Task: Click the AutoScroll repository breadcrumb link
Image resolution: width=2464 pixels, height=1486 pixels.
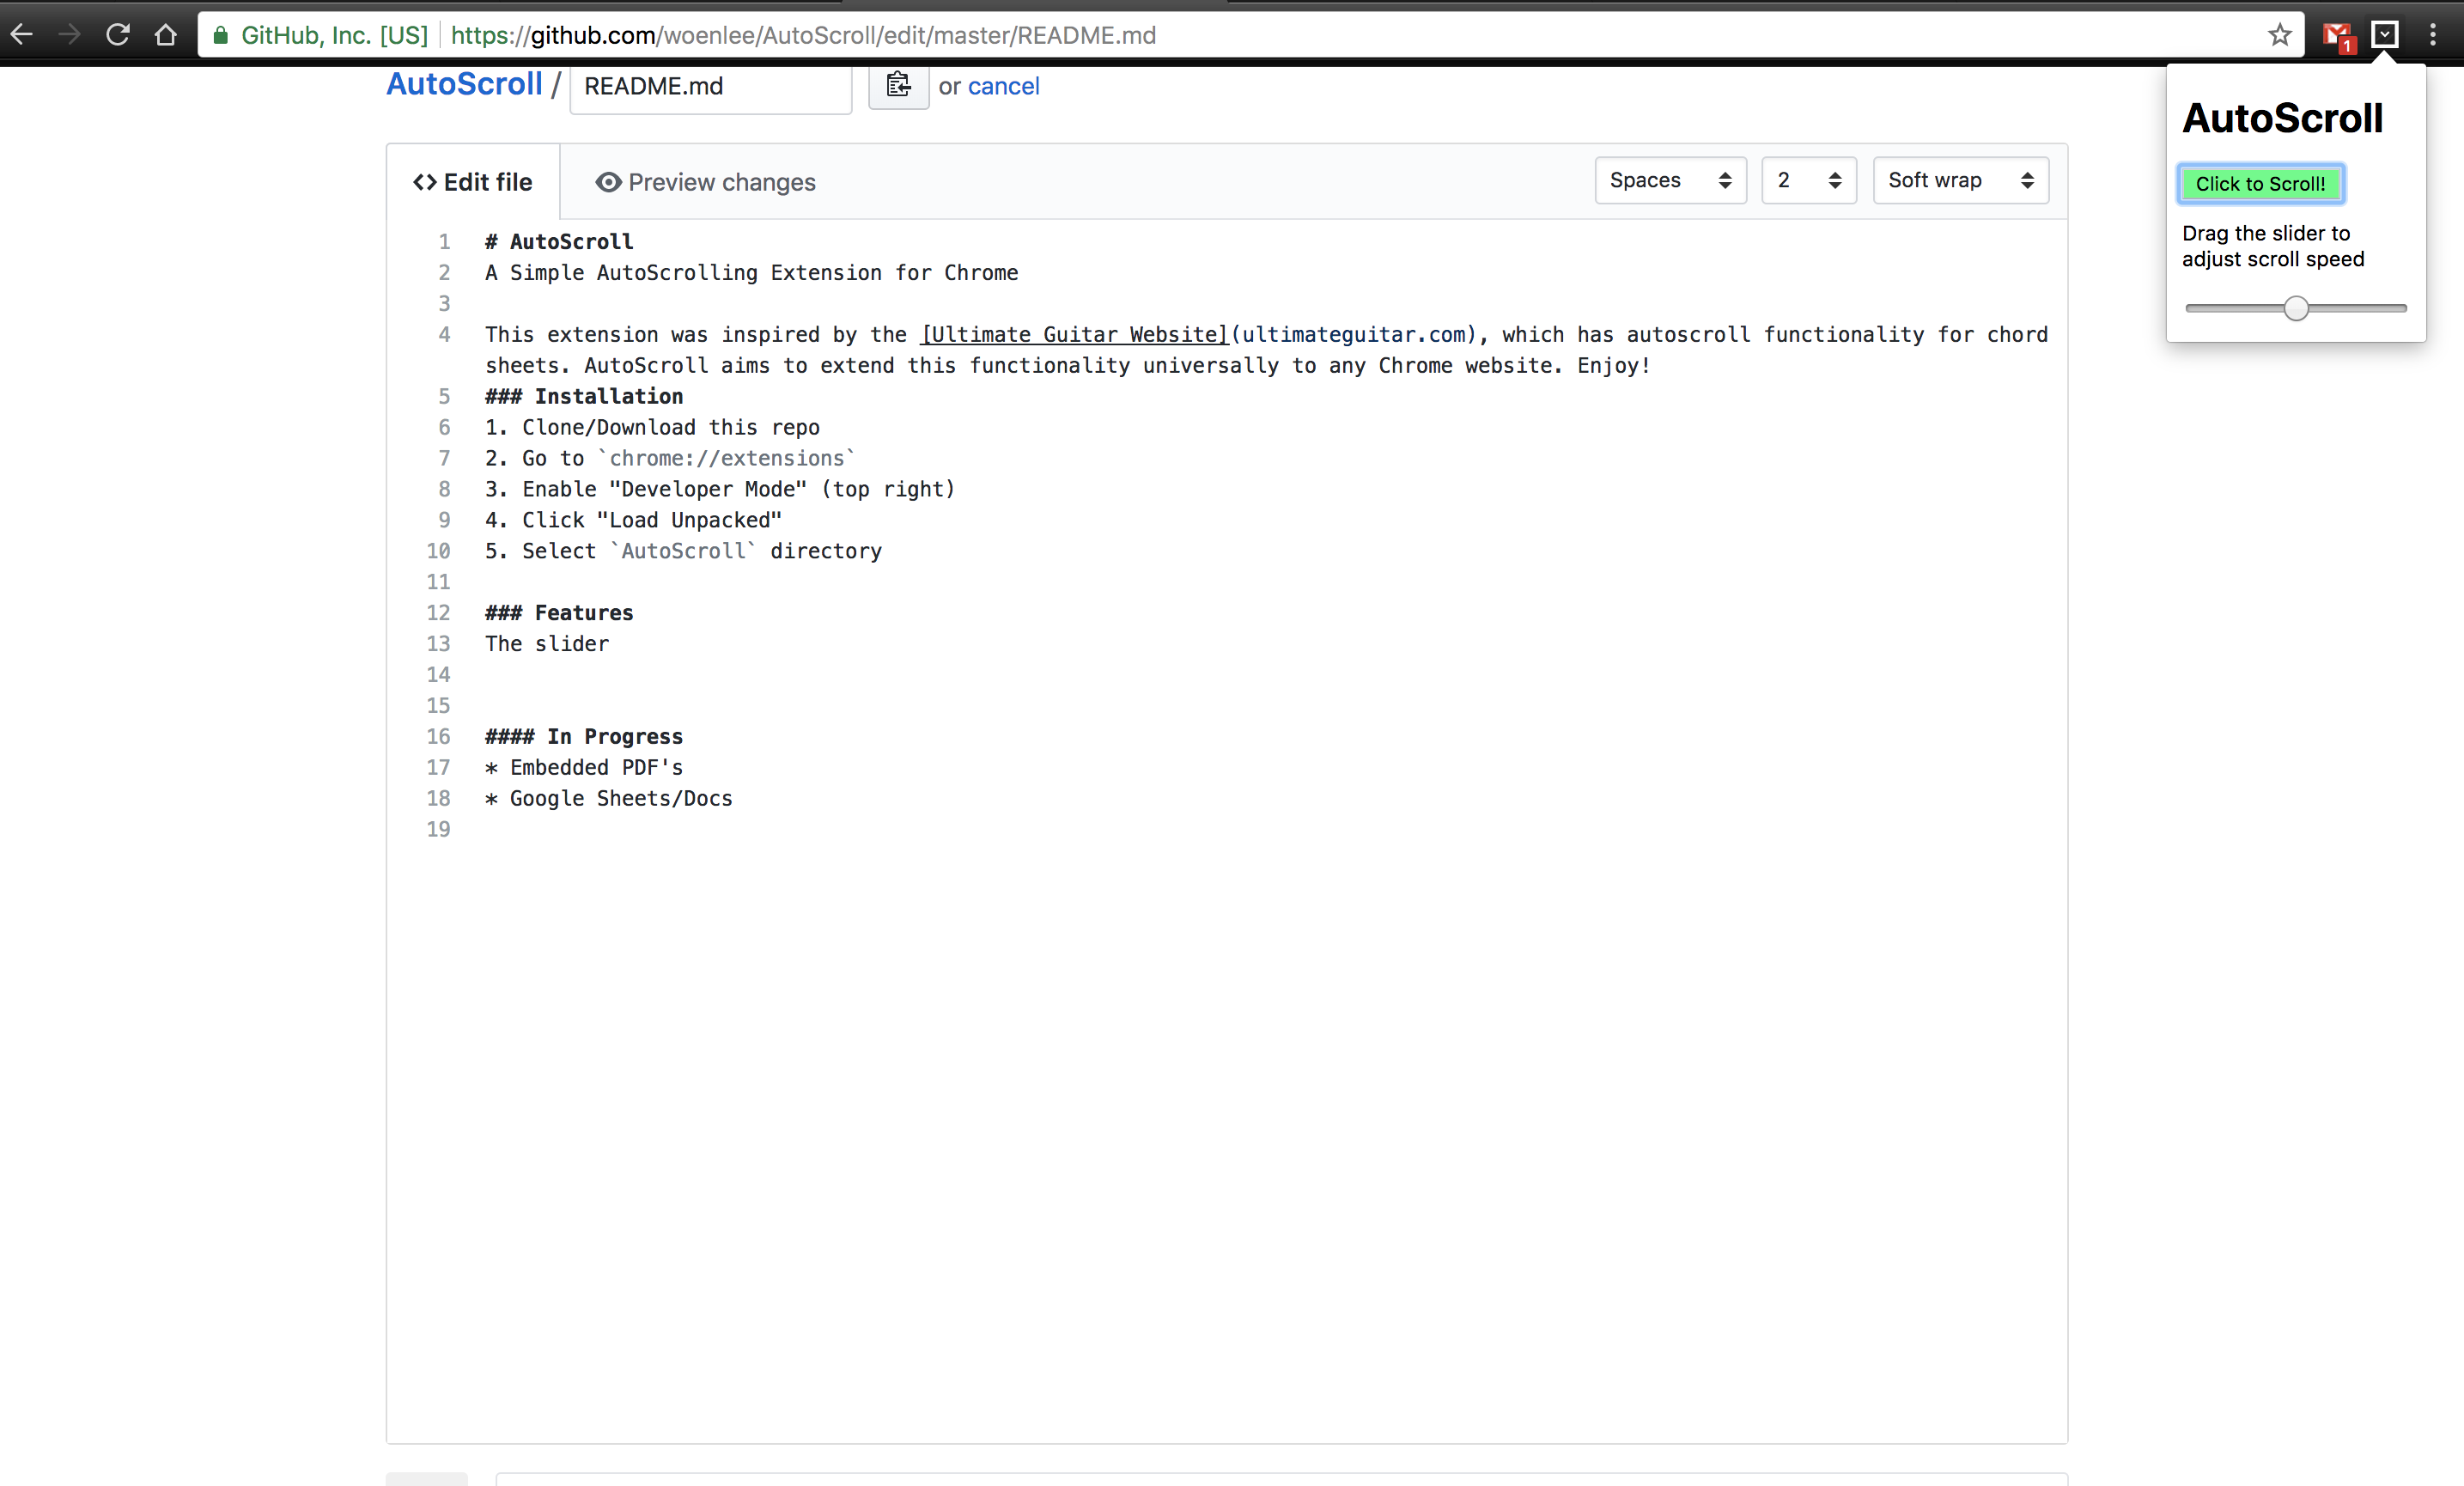Action: coord(464,84)
